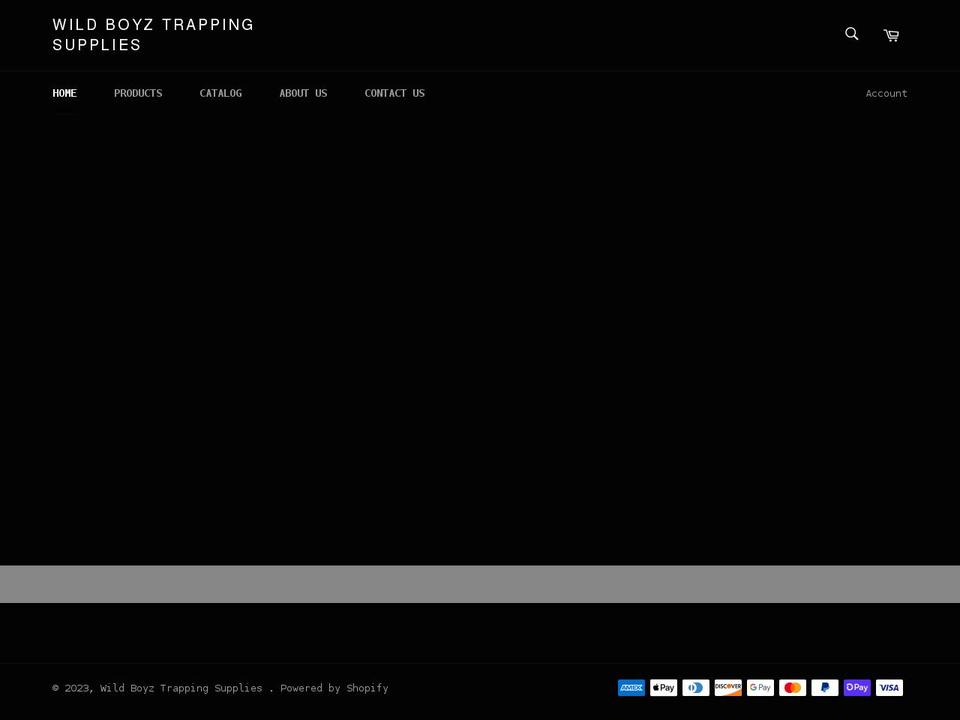
Task: Select the Google Pay icon
Action: tap(760, 688)
